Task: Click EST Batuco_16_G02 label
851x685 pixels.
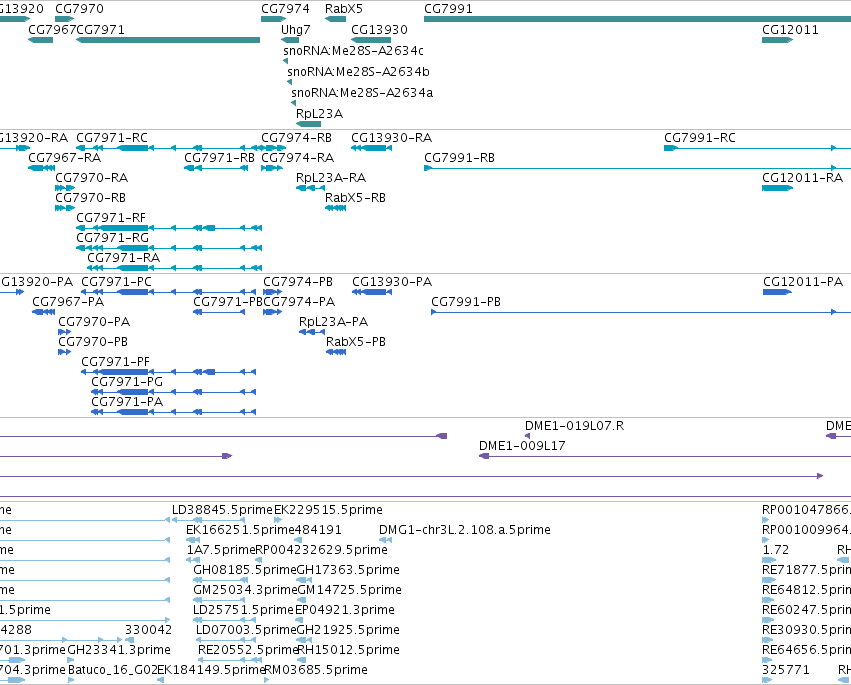Action: [112, 670]
